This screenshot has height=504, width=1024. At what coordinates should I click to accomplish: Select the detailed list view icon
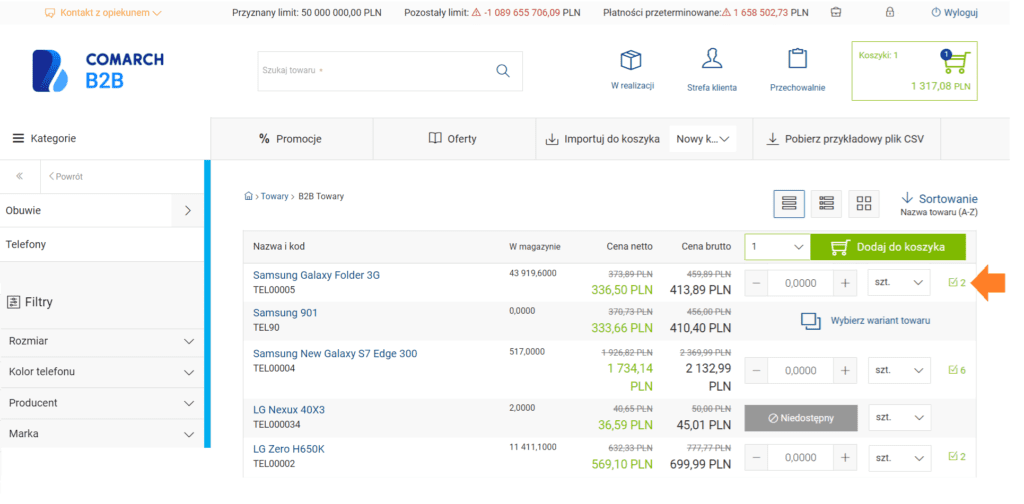(x=826, y=204)
